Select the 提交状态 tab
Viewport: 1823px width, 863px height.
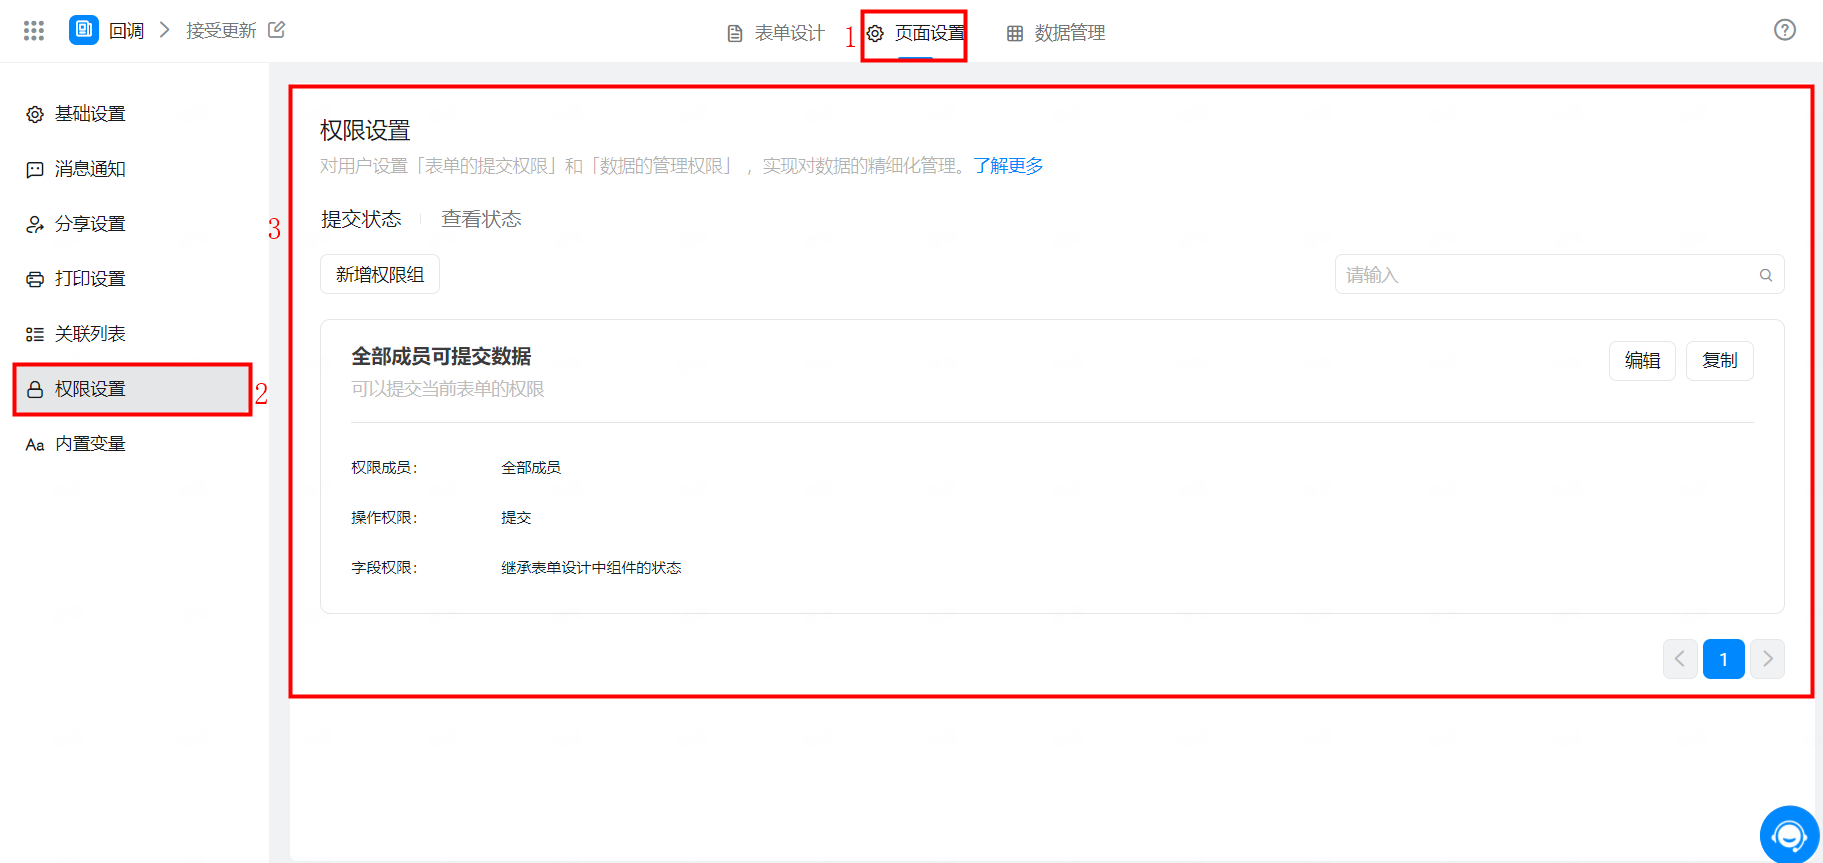361,219
